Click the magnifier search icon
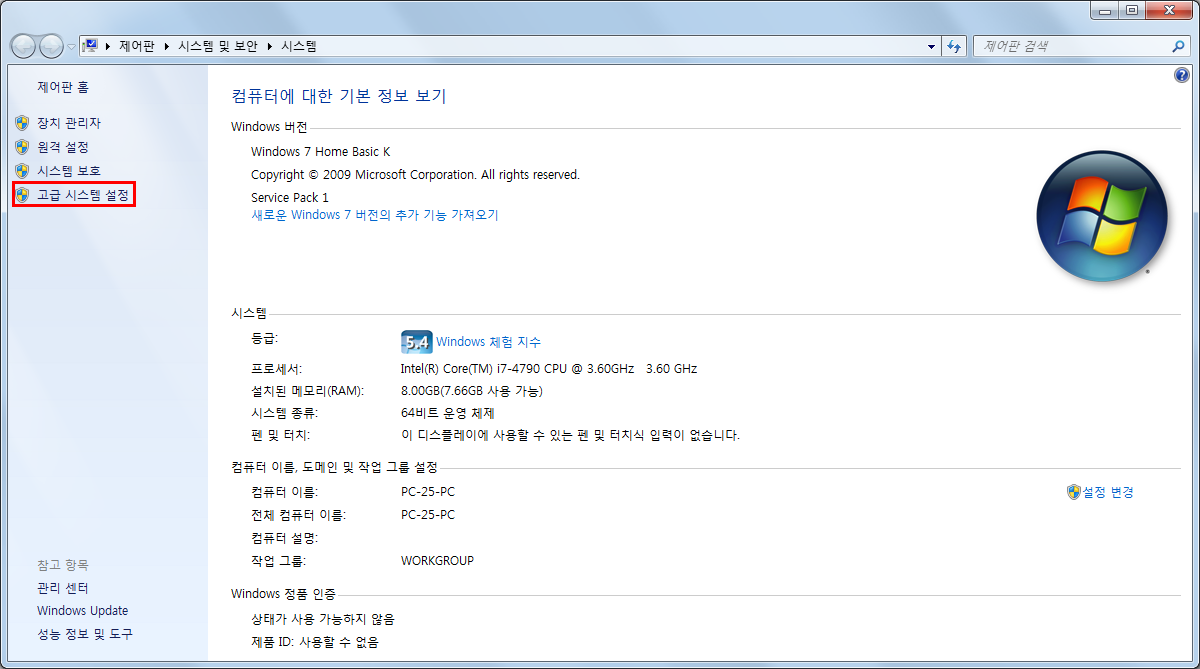This screenshot has height=669, width=1200. 1178,46
